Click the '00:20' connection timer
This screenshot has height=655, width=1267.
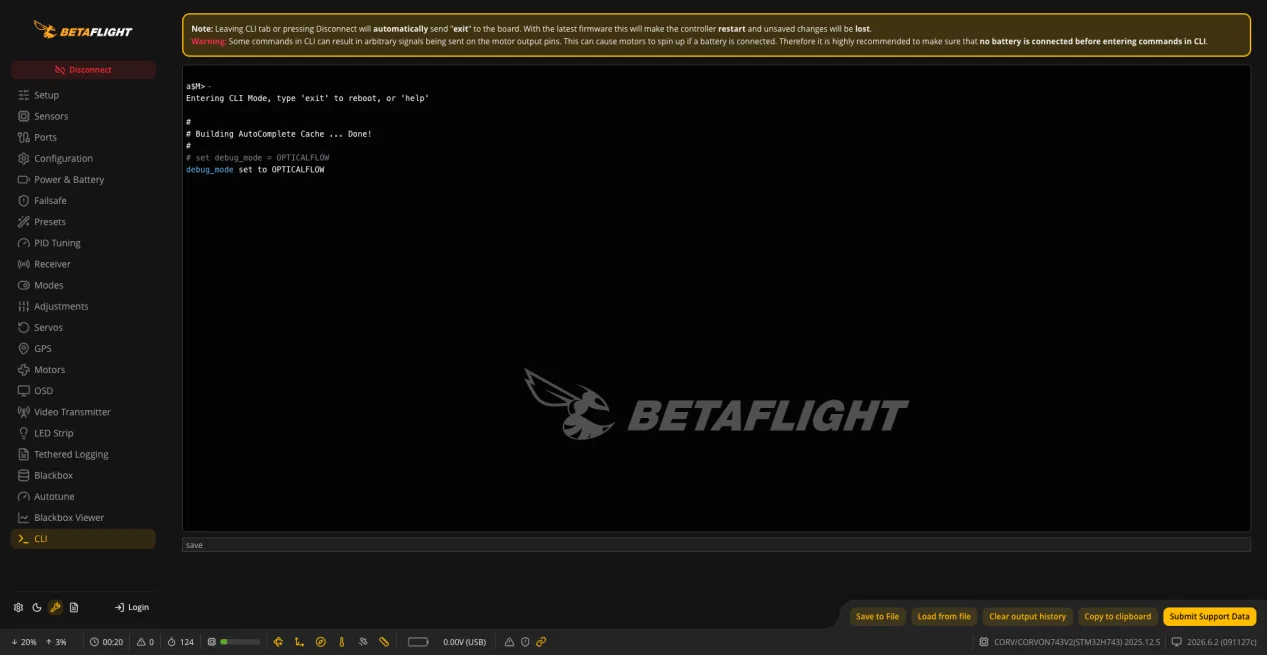[112, 642]
